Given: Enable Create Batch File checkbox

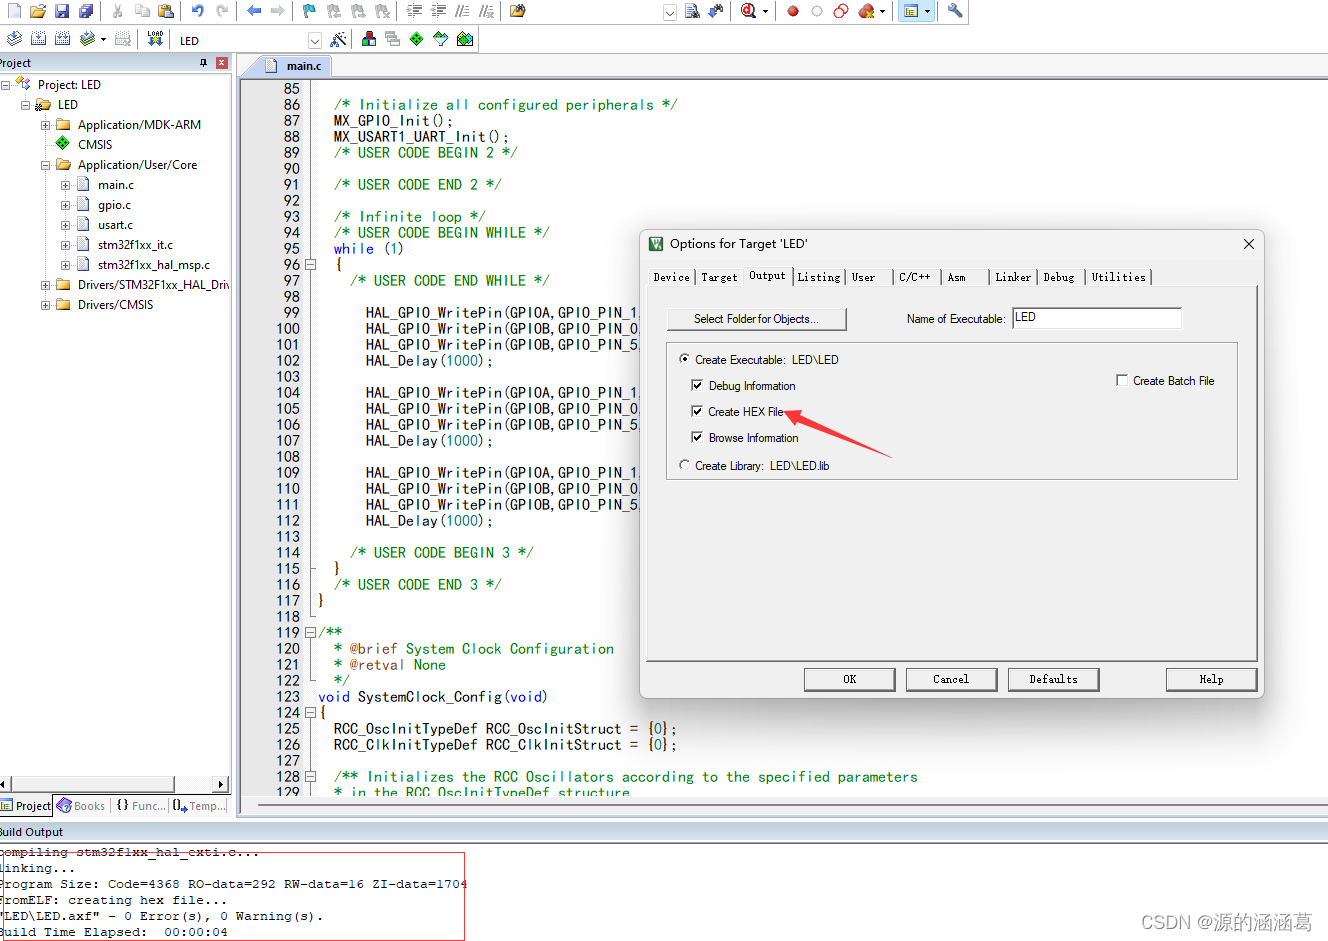Looking at the screenshot, I should (1122, 380).
